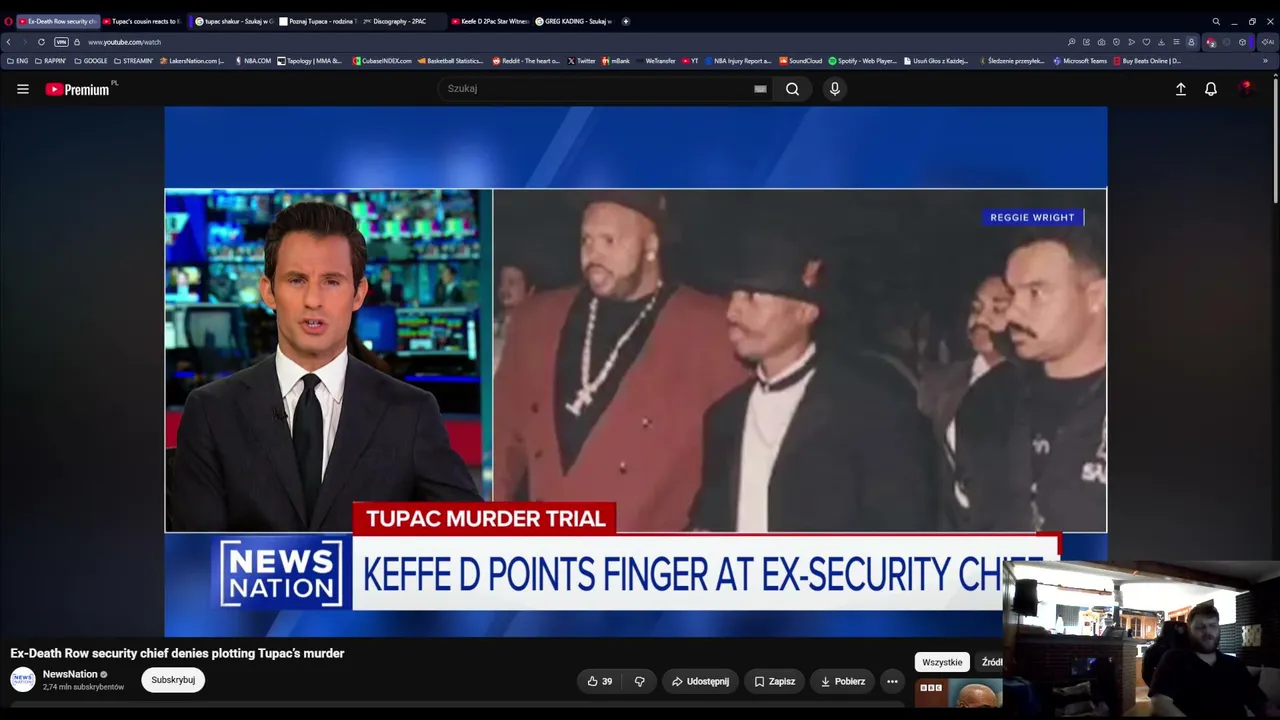Open the Basketball Statistics bookmark

point(451,61)
